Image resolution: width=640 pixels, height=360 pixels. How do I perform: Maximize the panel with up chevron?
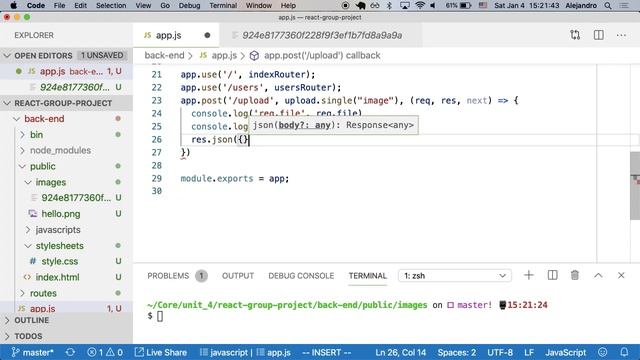pos(598,276)
